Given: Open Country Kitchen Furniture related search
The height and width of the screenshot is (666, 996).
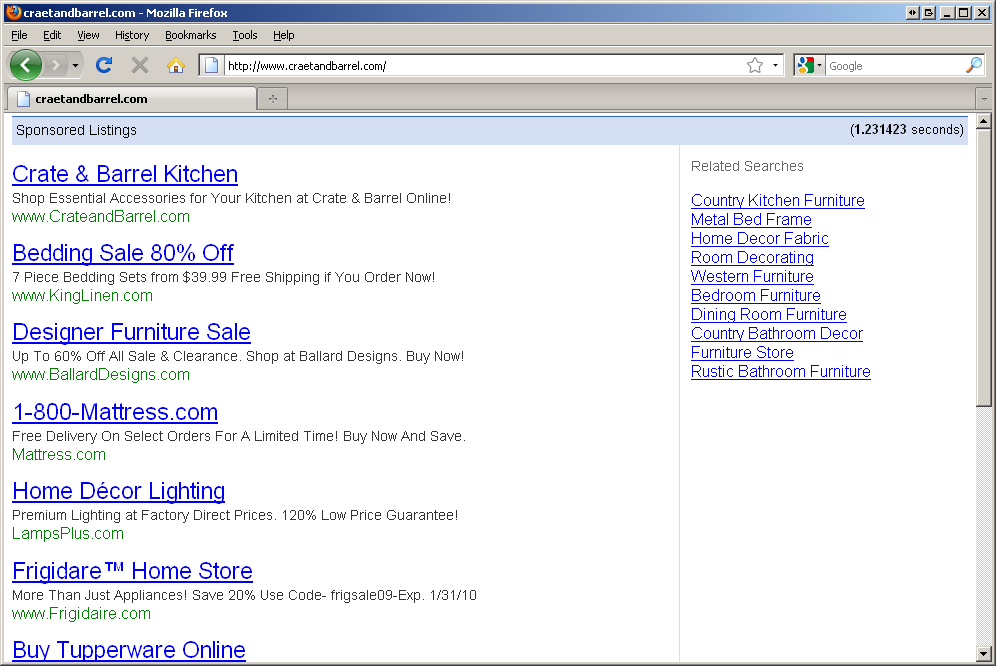Looking at the screenshot, I should (777, 201).
